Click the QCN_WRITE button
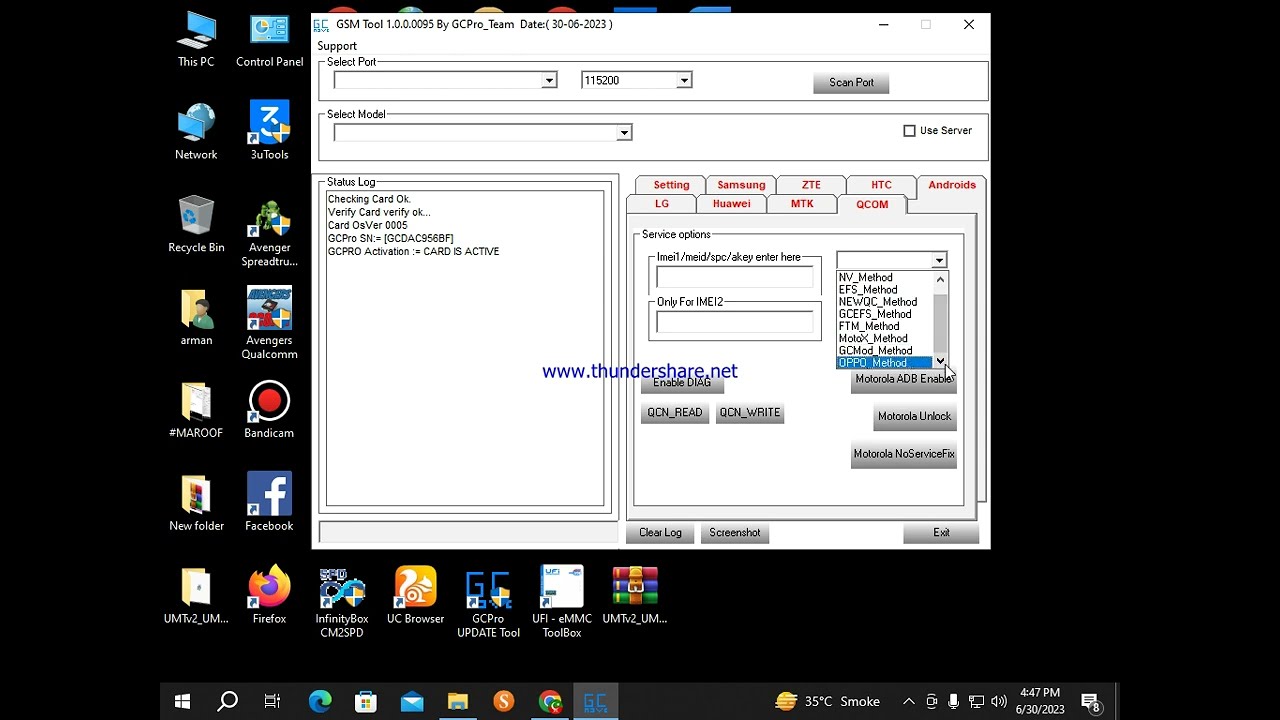Viewport: 1280px width, 720px height. 750,413
